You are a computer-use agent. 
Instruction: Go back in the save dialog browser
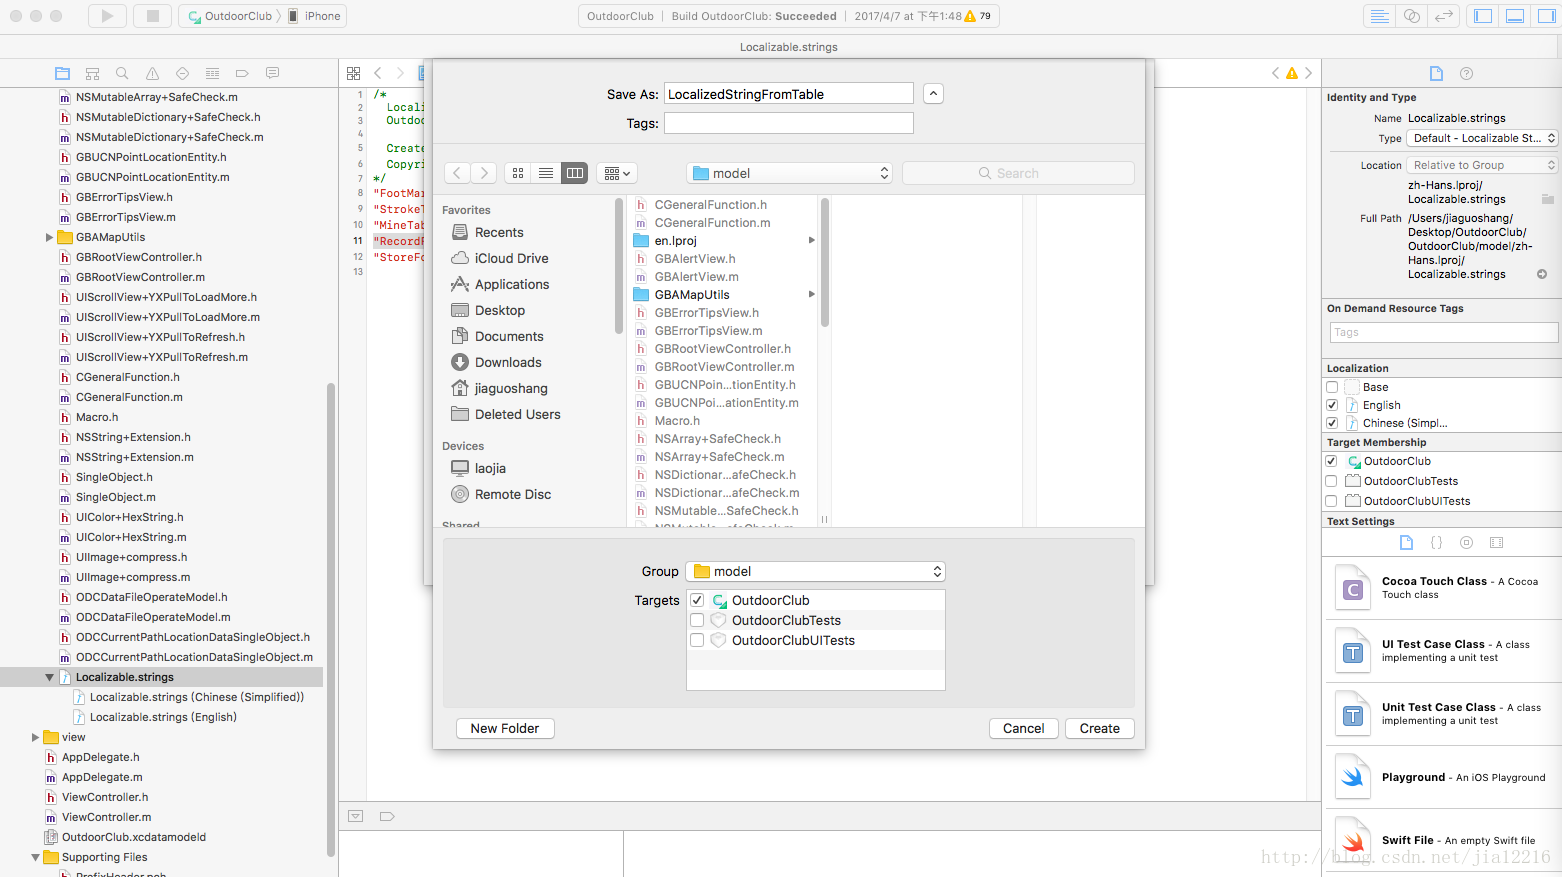(457, 173)
